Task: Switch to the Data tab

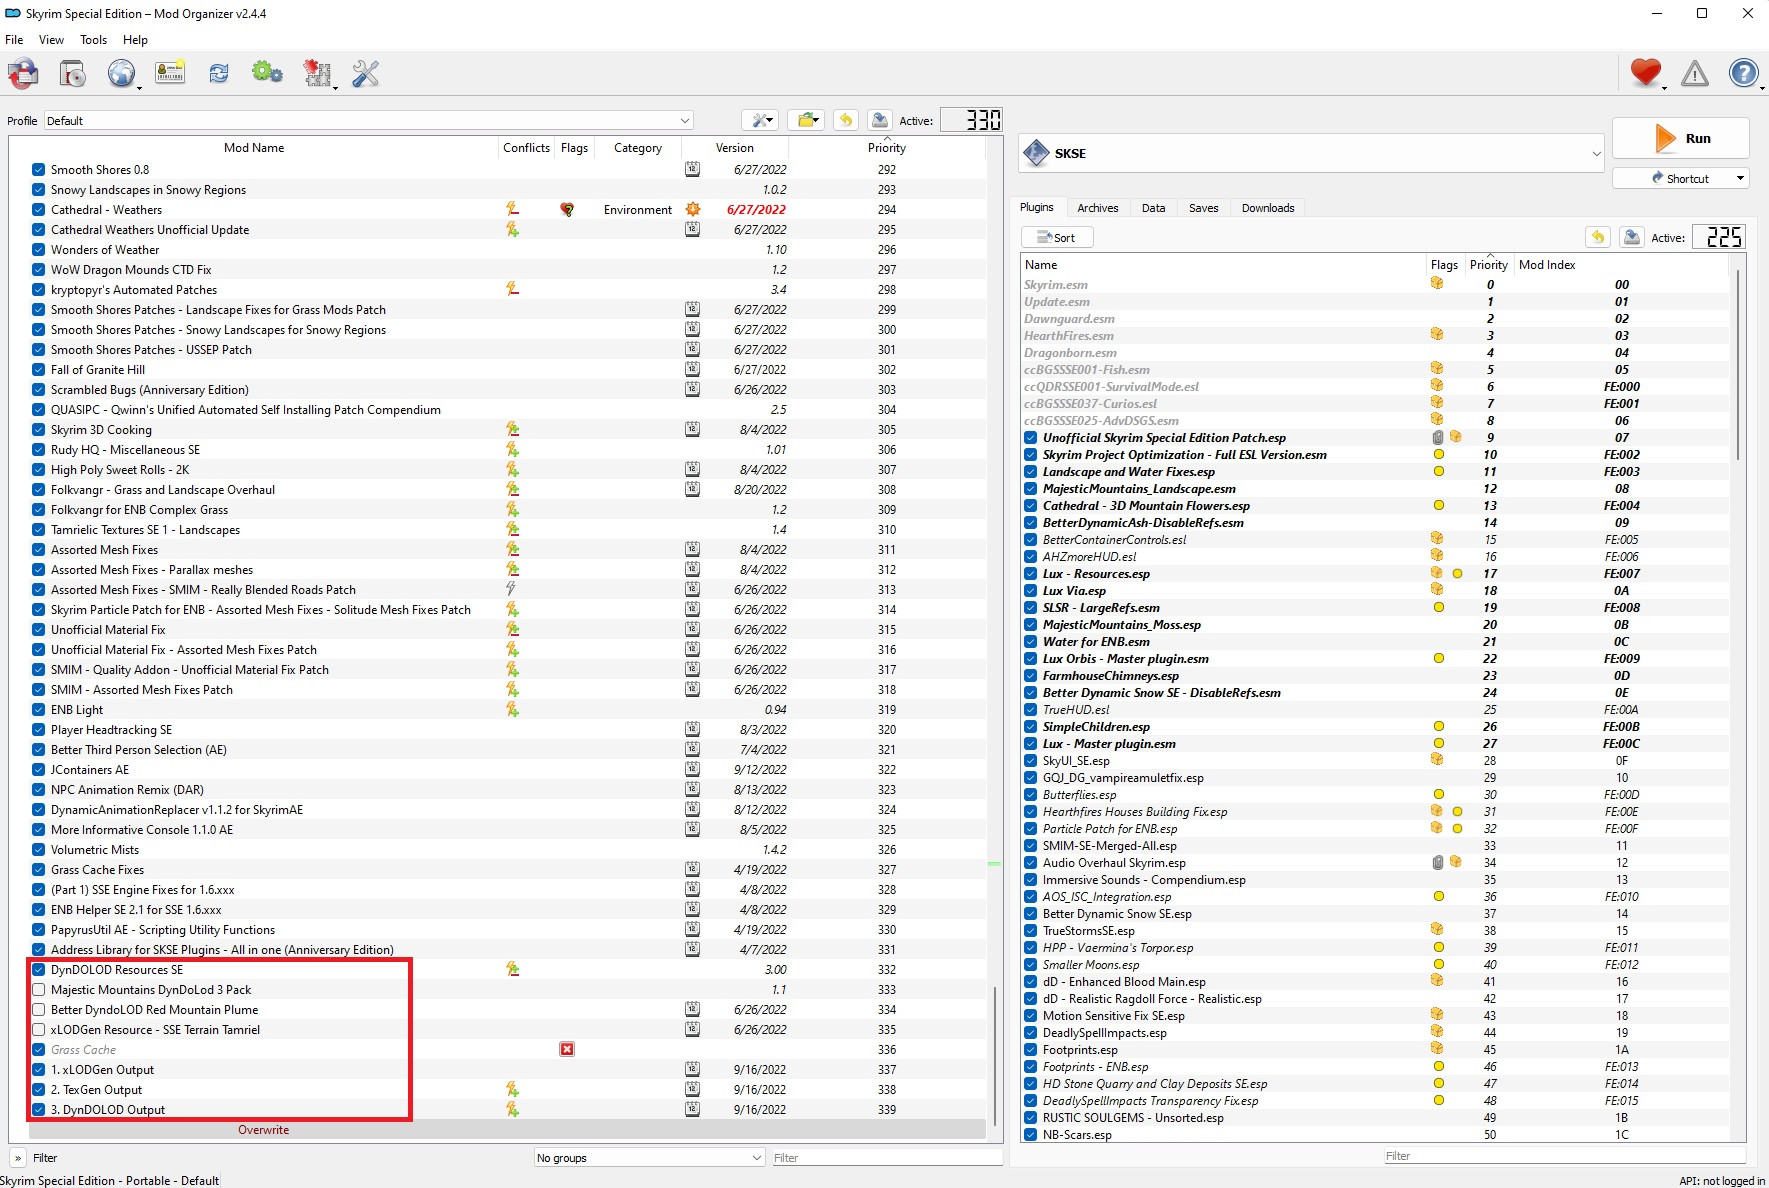Action: [x=1153, y=208]
